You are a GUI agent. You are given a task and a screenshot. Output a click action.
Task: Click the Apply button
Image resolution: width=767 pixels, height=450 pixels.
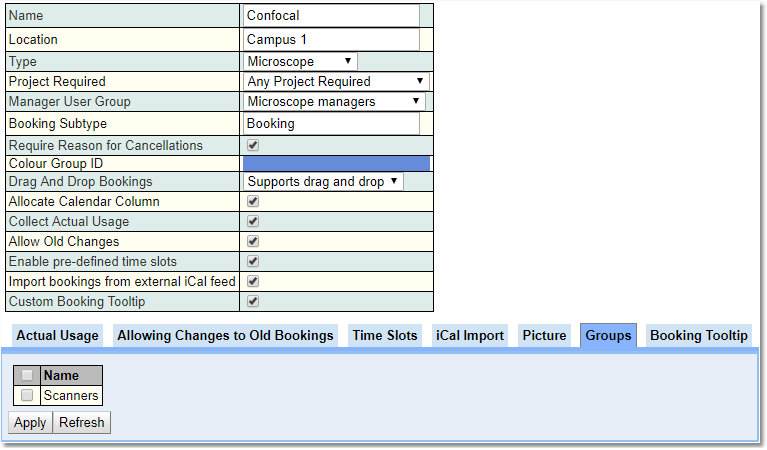[x=30, y=423]
